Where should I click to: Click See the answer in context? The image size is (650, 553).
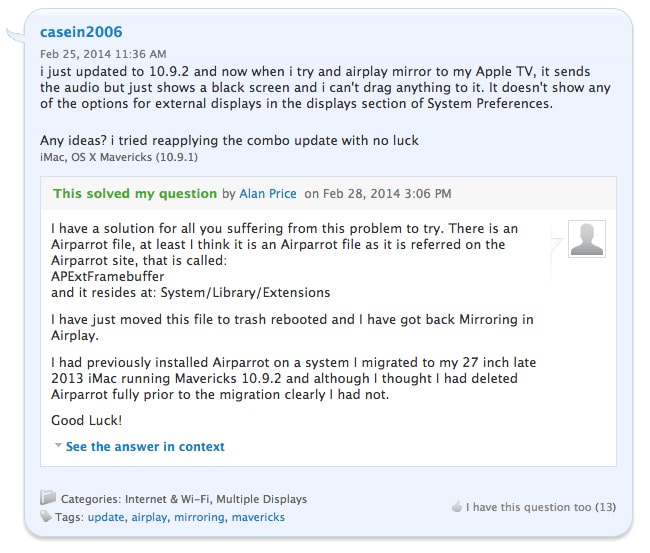pos(145,446)
